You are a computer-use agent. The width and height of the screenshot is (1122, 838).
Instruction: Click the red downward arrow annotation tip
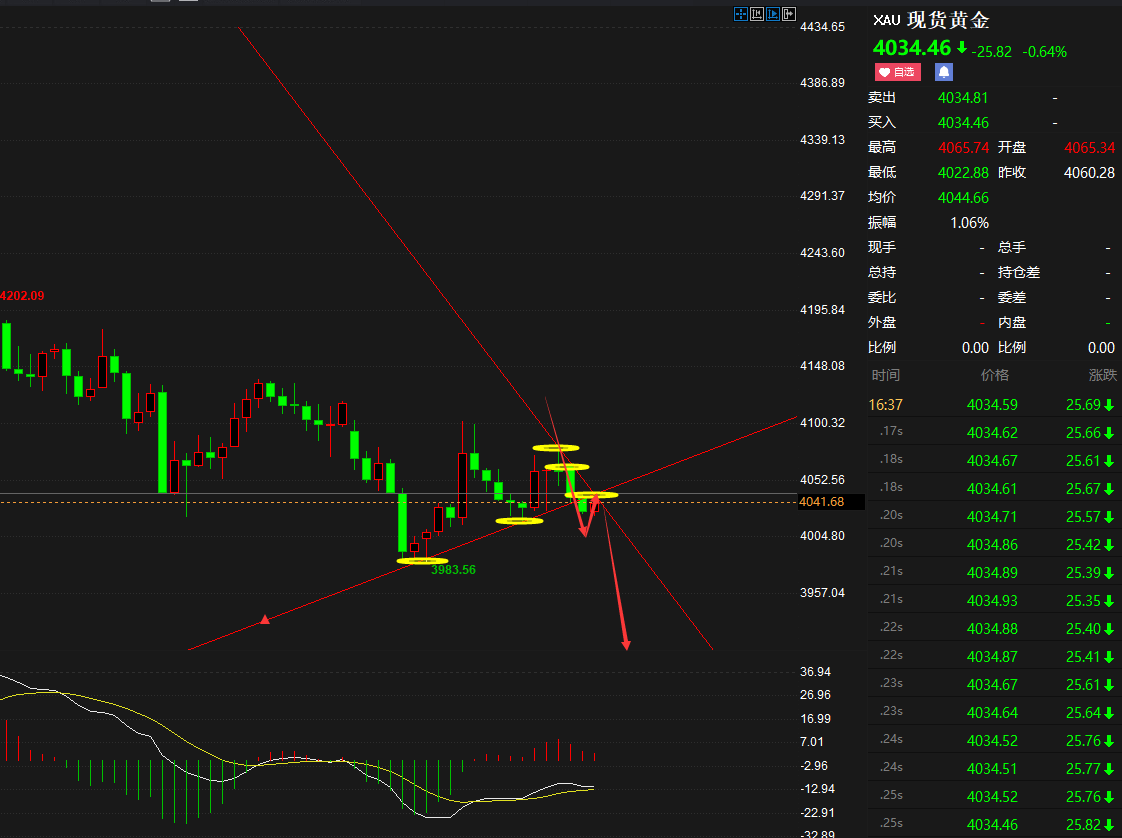[626, 645]
